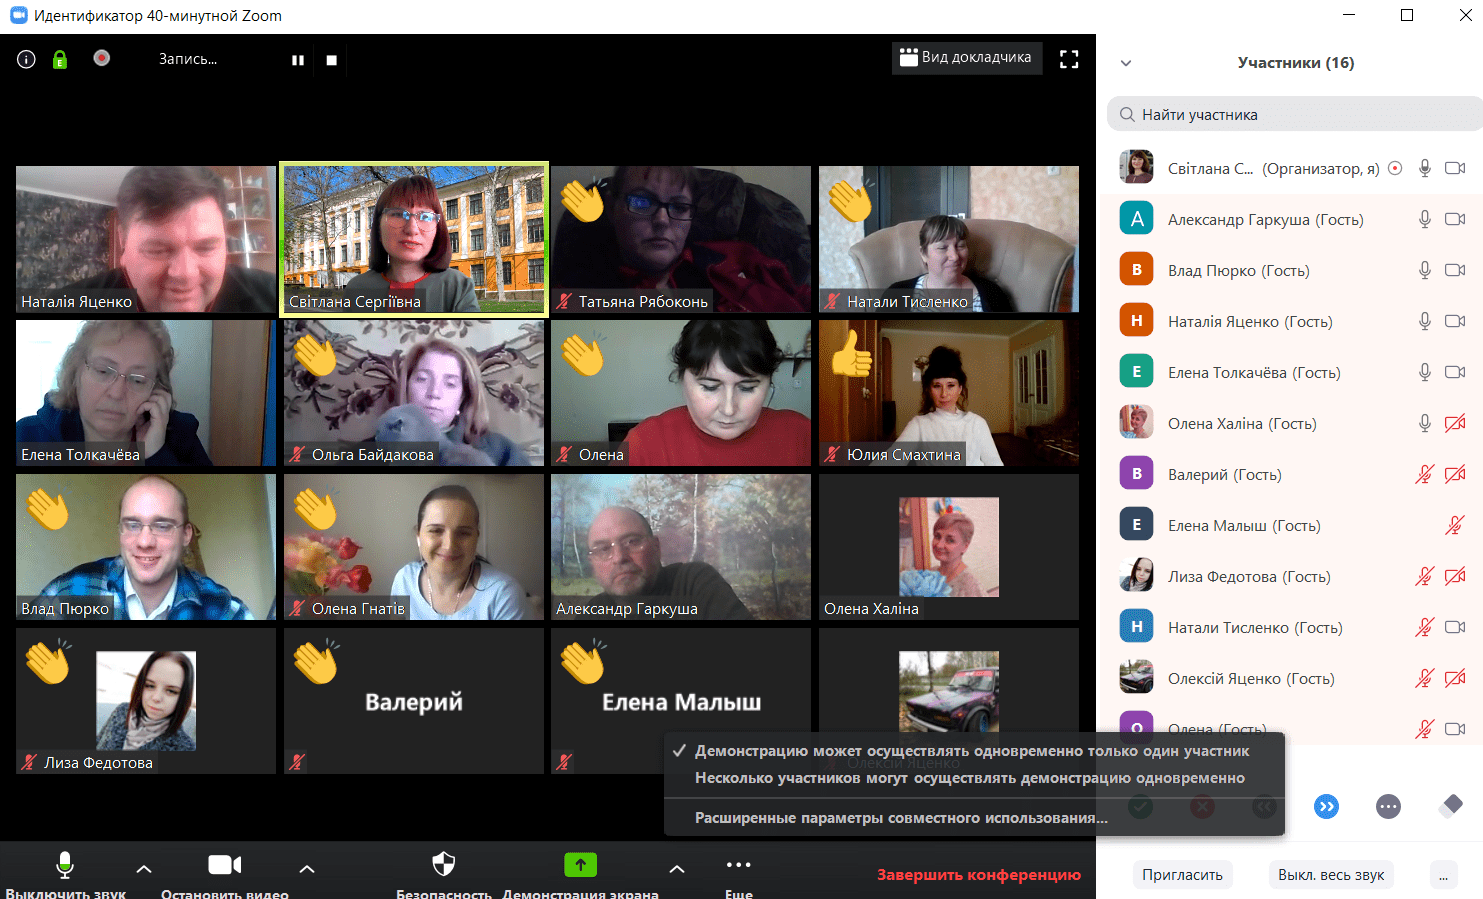Click the clear all feedback eraser icon

click(1451, 806)
